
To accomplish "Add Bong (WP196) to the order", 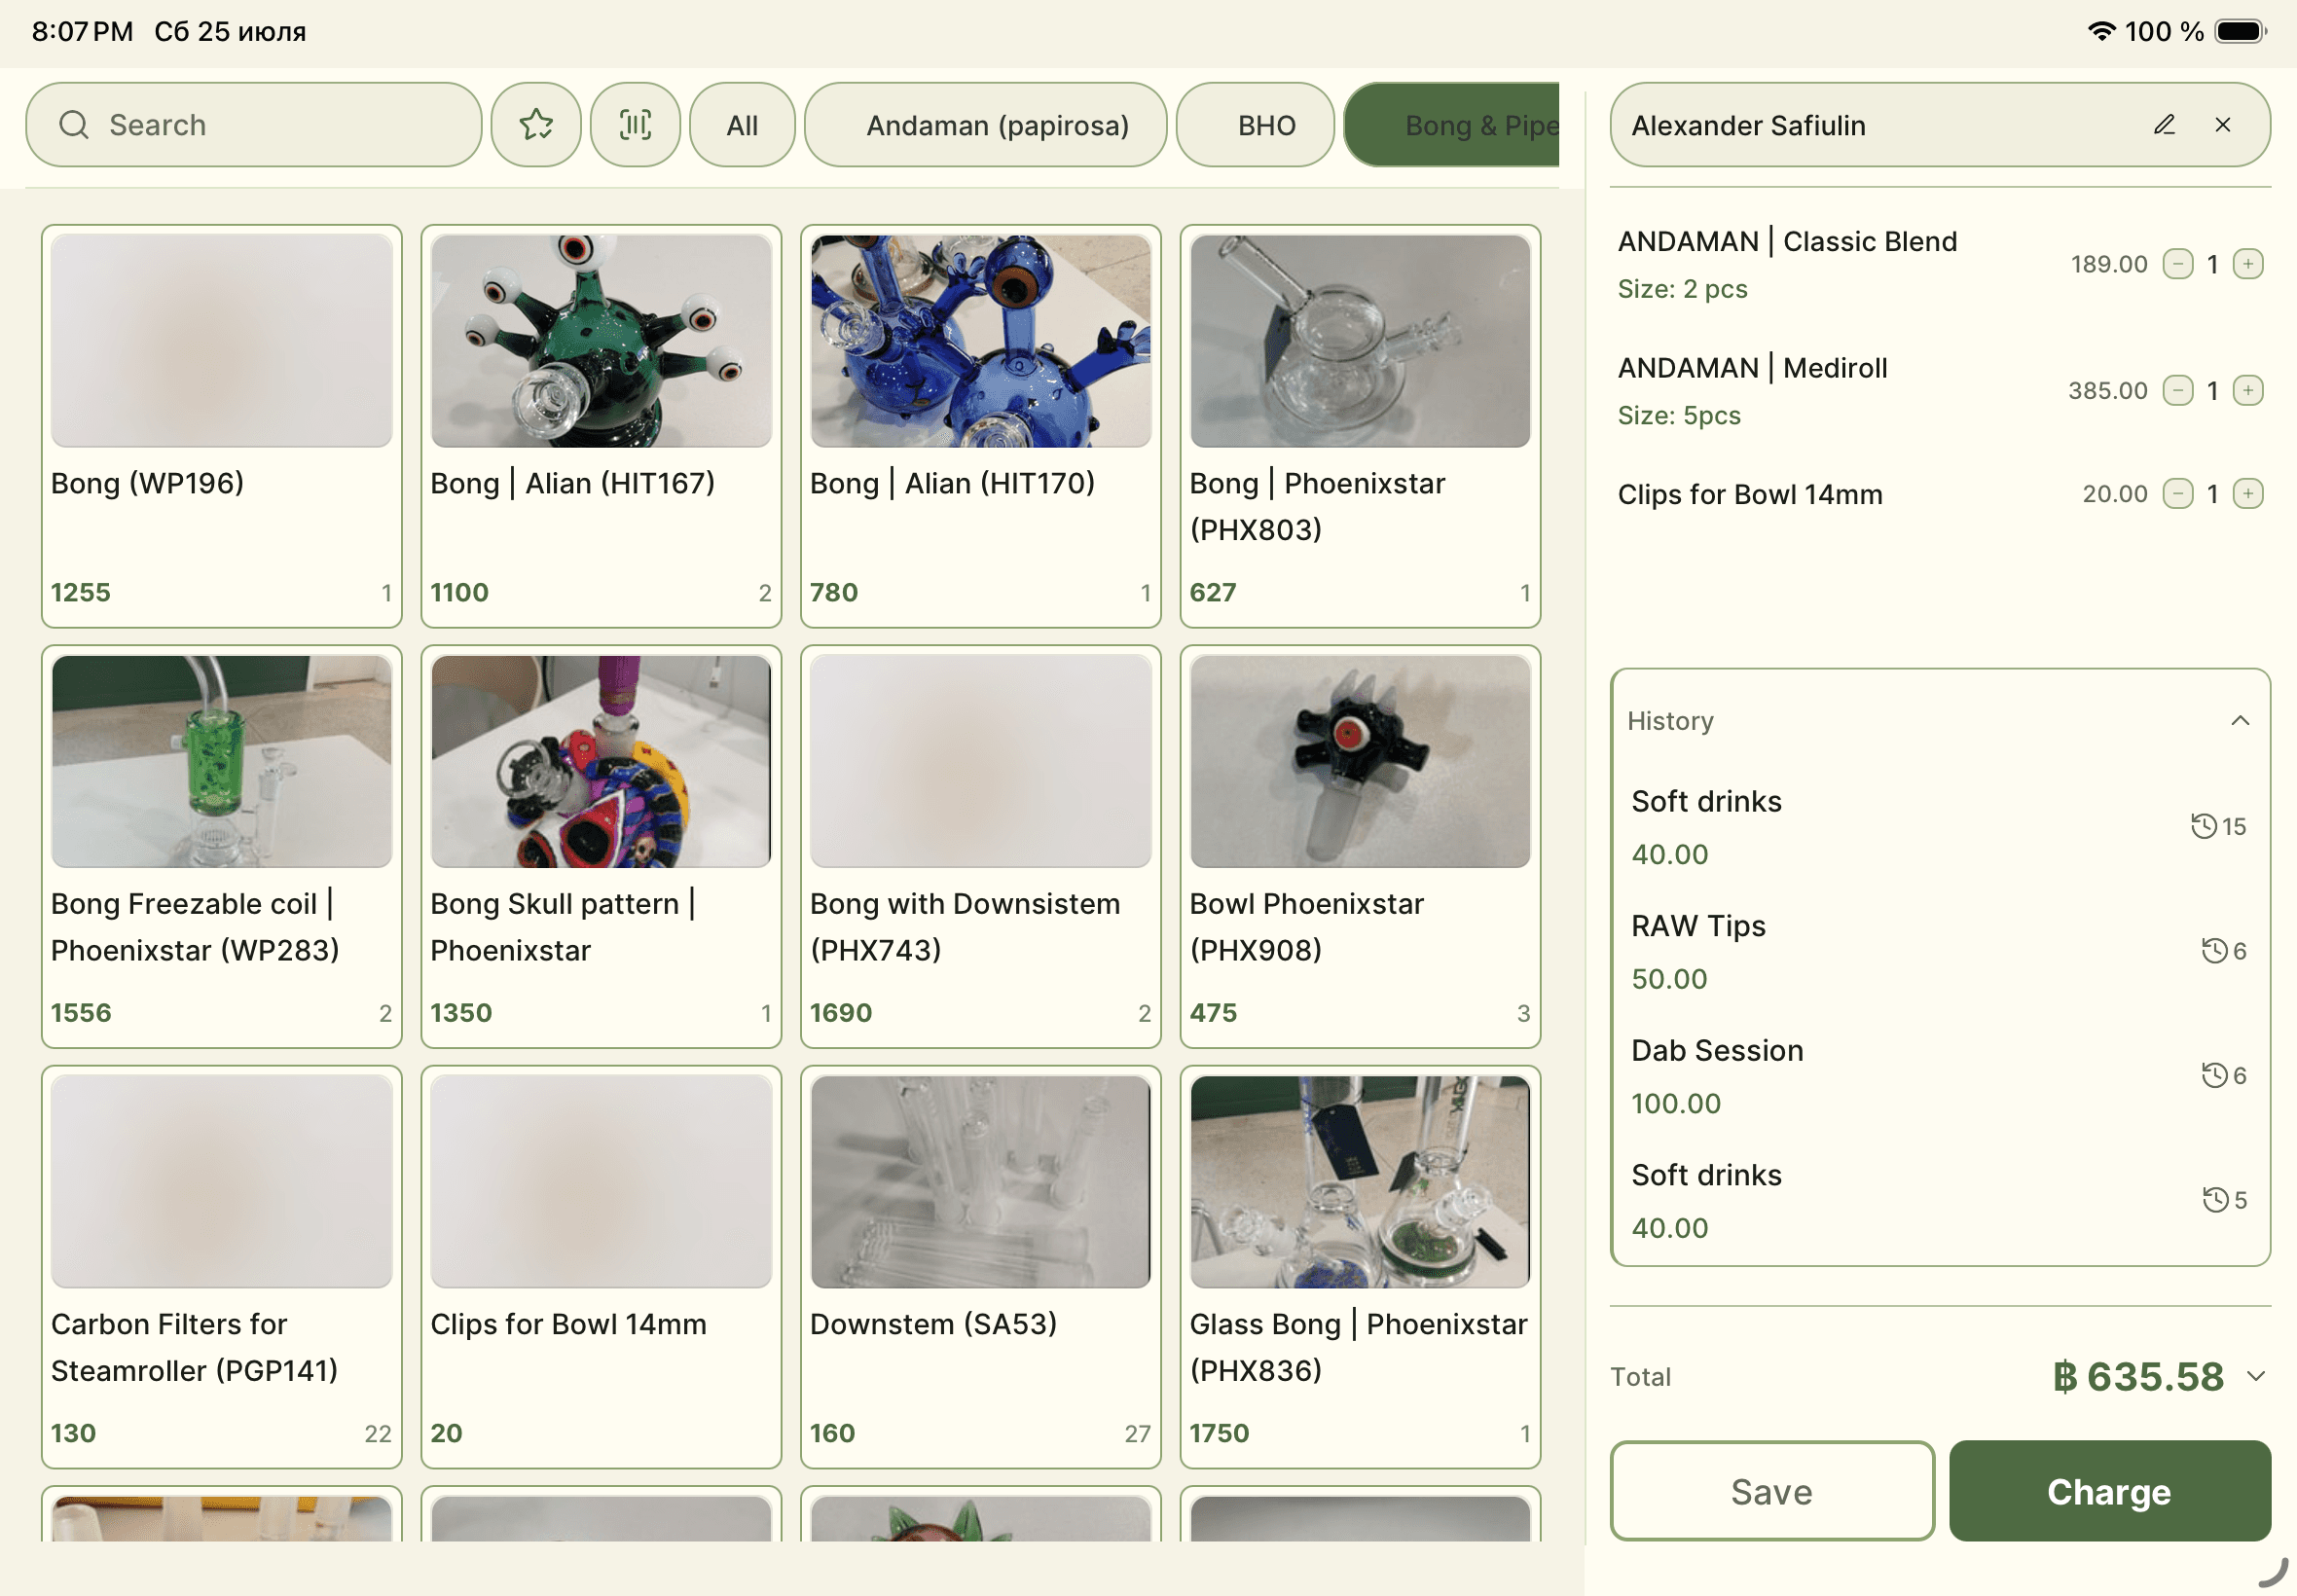I will [x=222, y=426].
